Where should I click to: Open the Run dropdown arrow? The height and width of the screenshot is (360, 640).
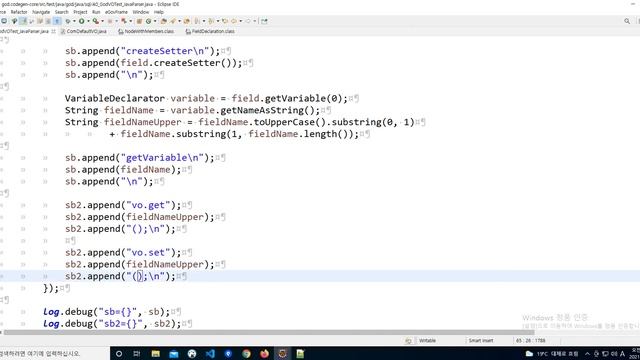pyautogui.click(x=88, y=21)
